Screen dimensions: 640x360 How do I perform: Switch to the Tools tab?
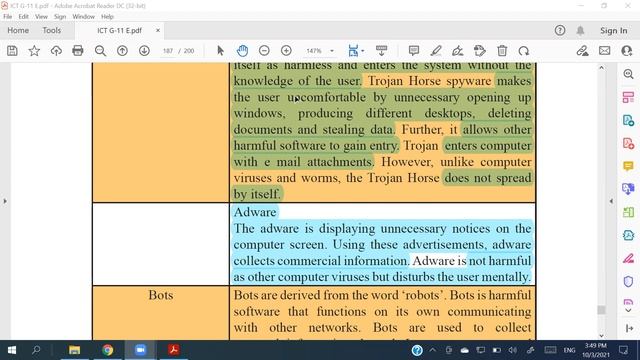click(51, 31)
